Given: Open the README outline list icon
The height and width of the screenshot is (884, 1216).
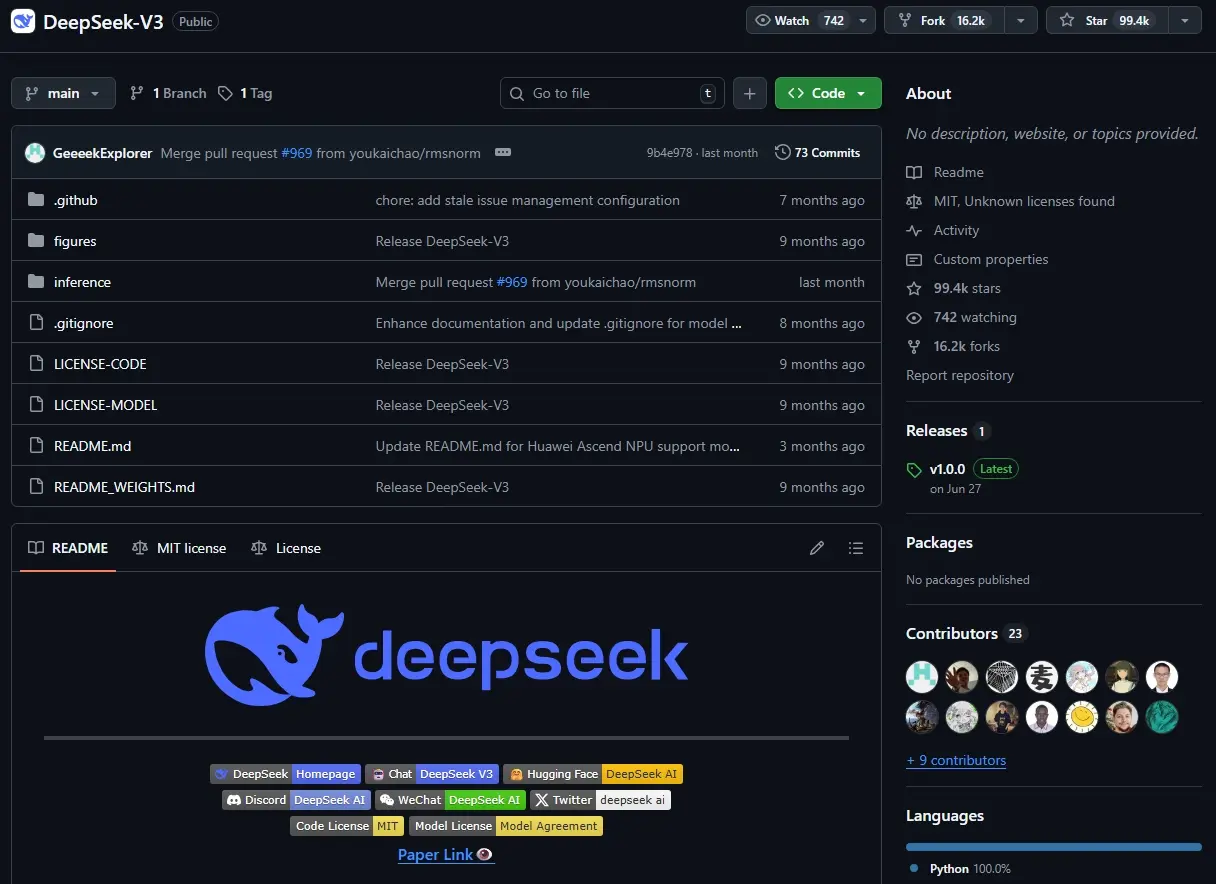Looking at the screenshot, I should 855,548.
